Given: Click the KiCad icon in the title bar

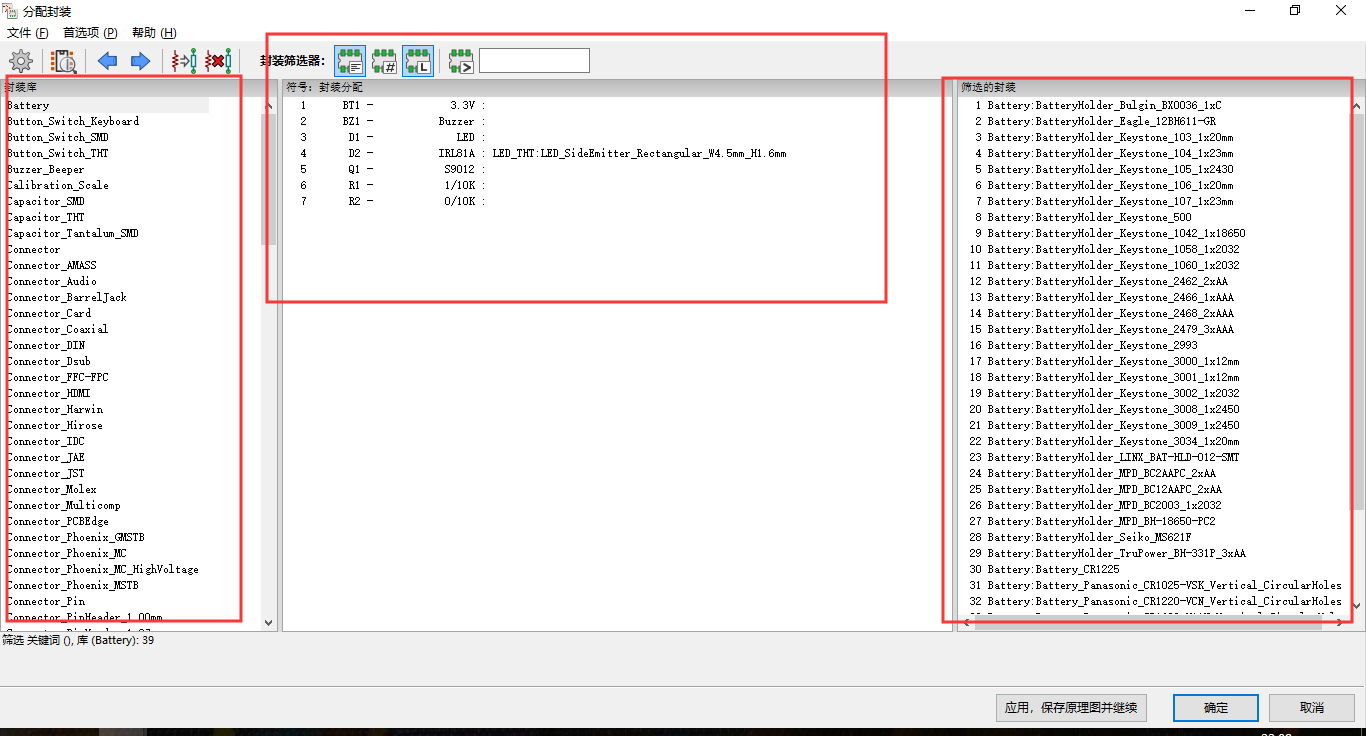Looking at the screenshot, I should 9,9.
